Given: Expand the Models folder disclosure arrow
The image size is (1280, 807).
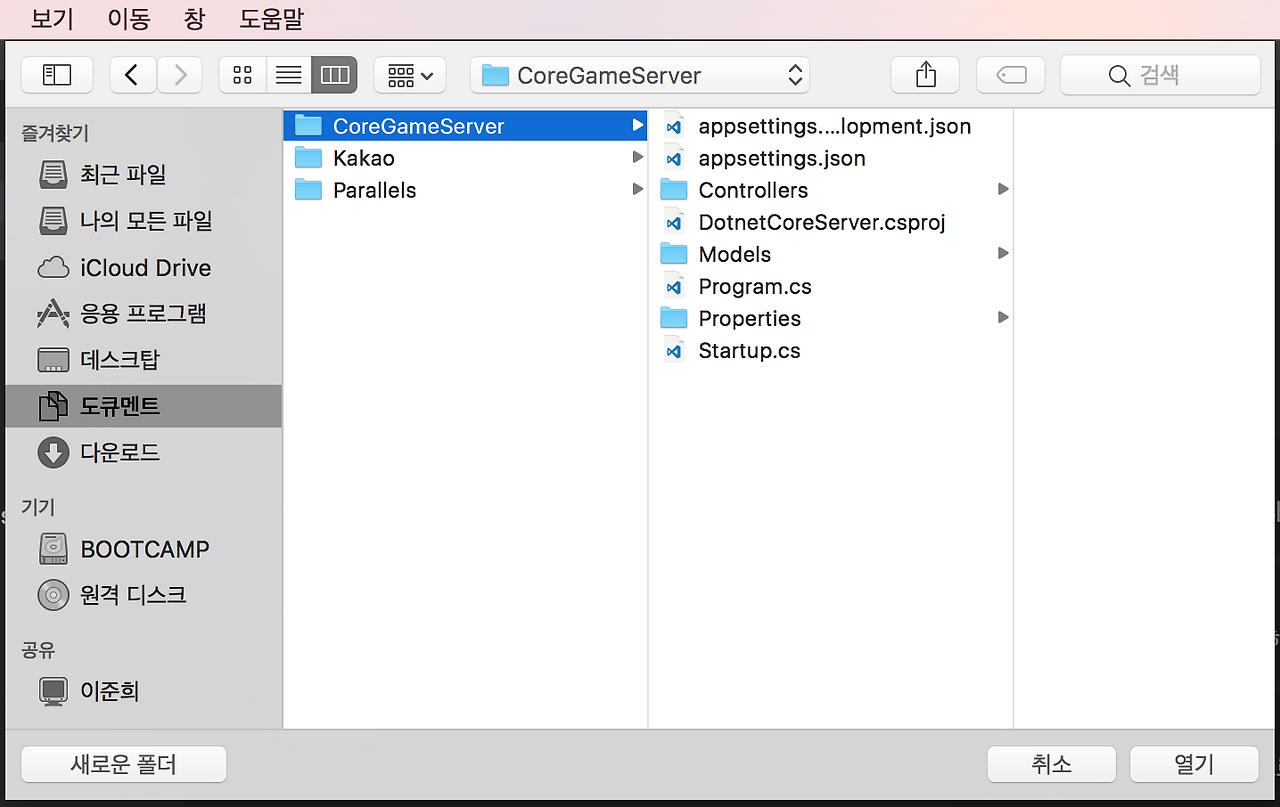Looking at the screenshot, I should [x=1003, y=254].
